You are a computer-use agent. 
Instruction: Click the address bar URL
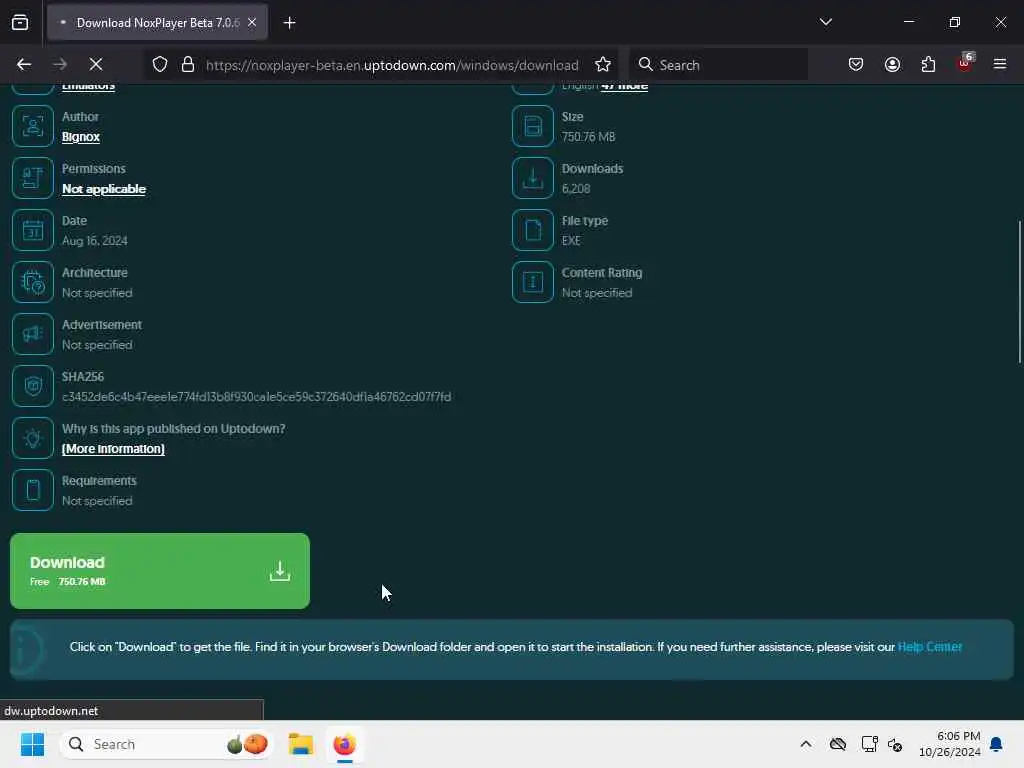coord(392,65)
